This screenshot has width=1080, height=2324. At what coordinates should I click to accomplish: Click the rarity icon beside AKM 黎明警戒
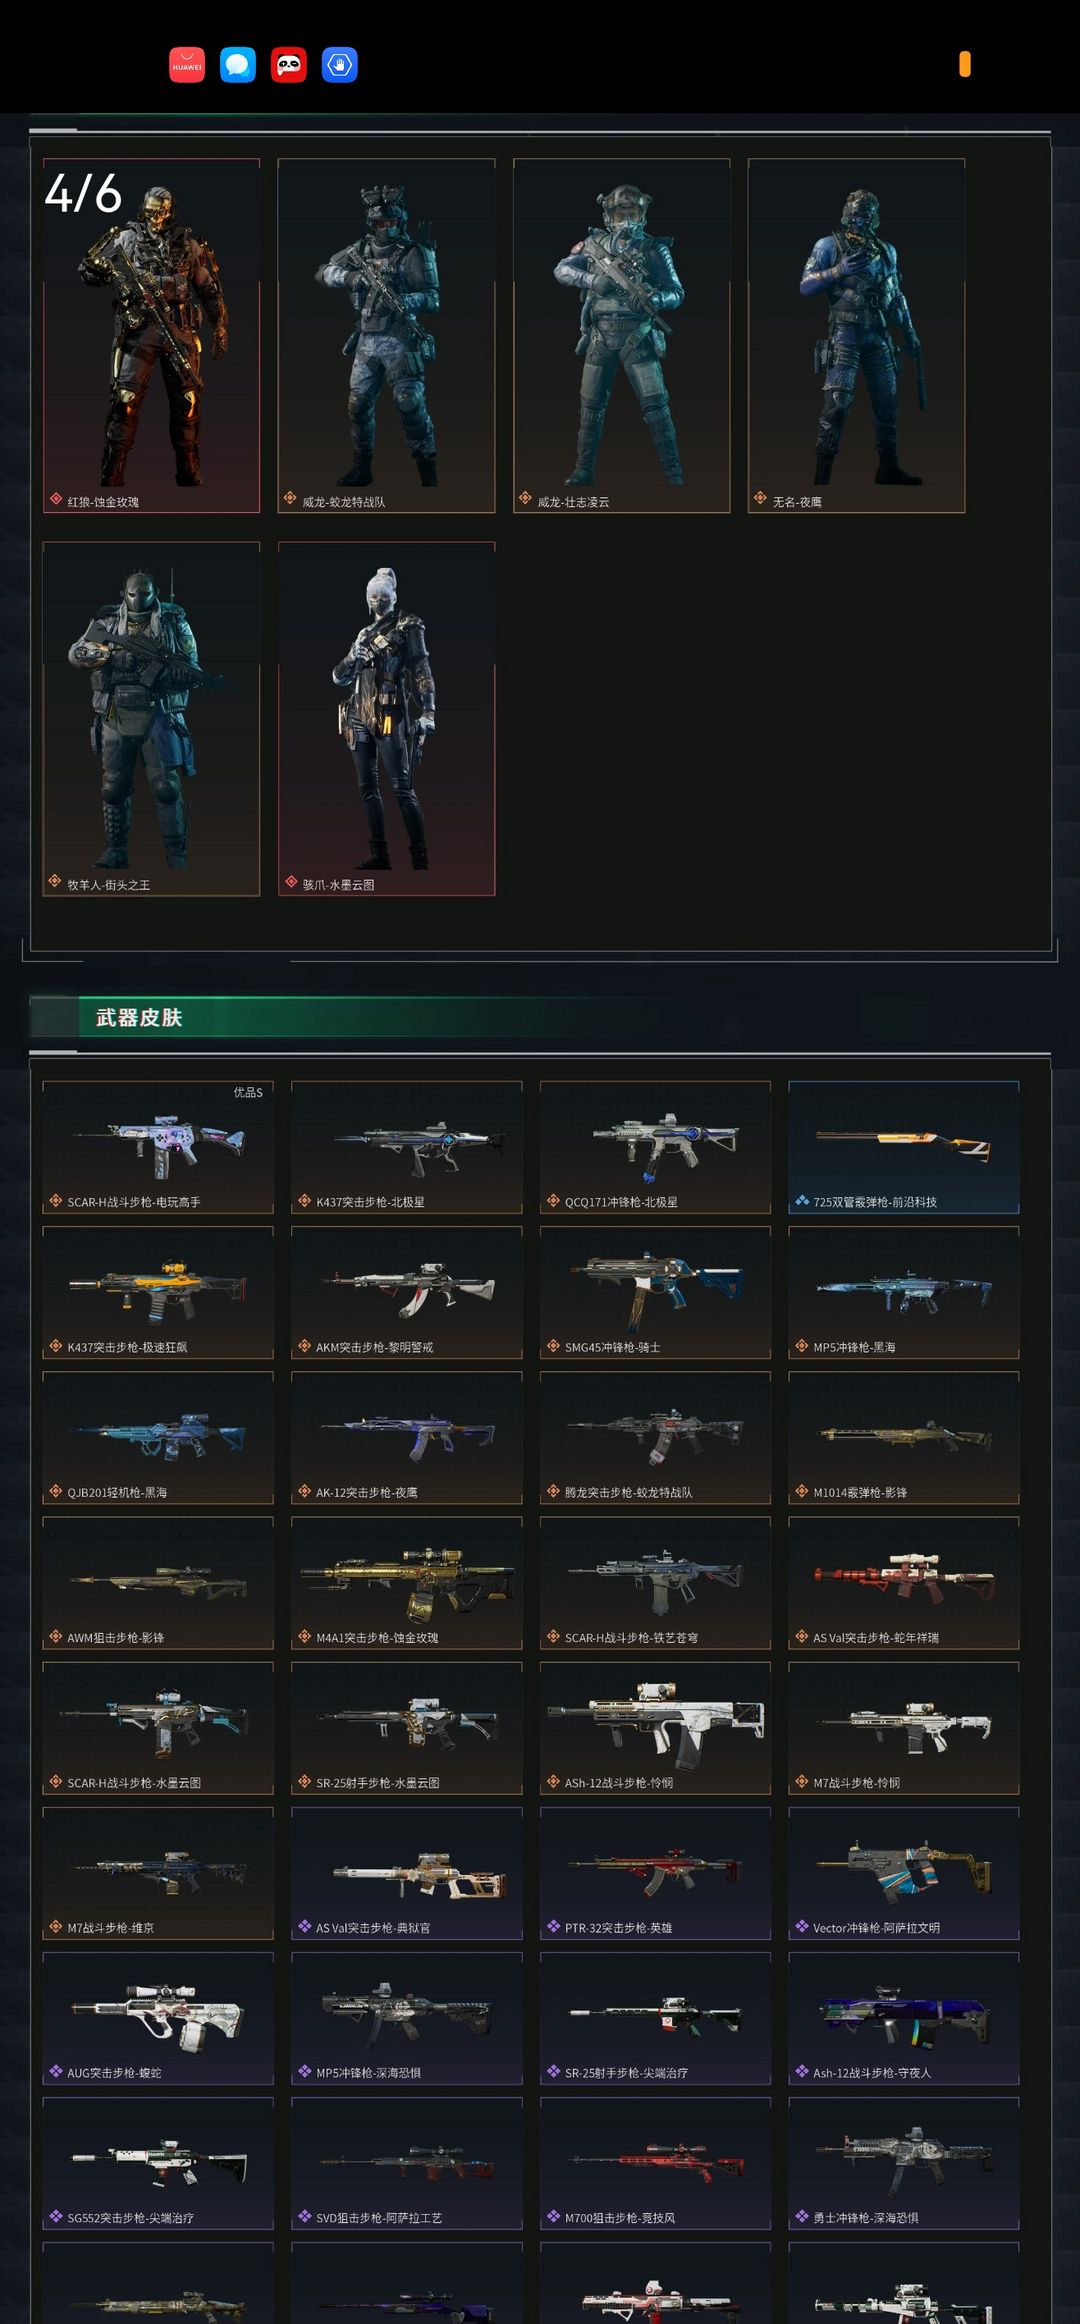coord(305,1346)
